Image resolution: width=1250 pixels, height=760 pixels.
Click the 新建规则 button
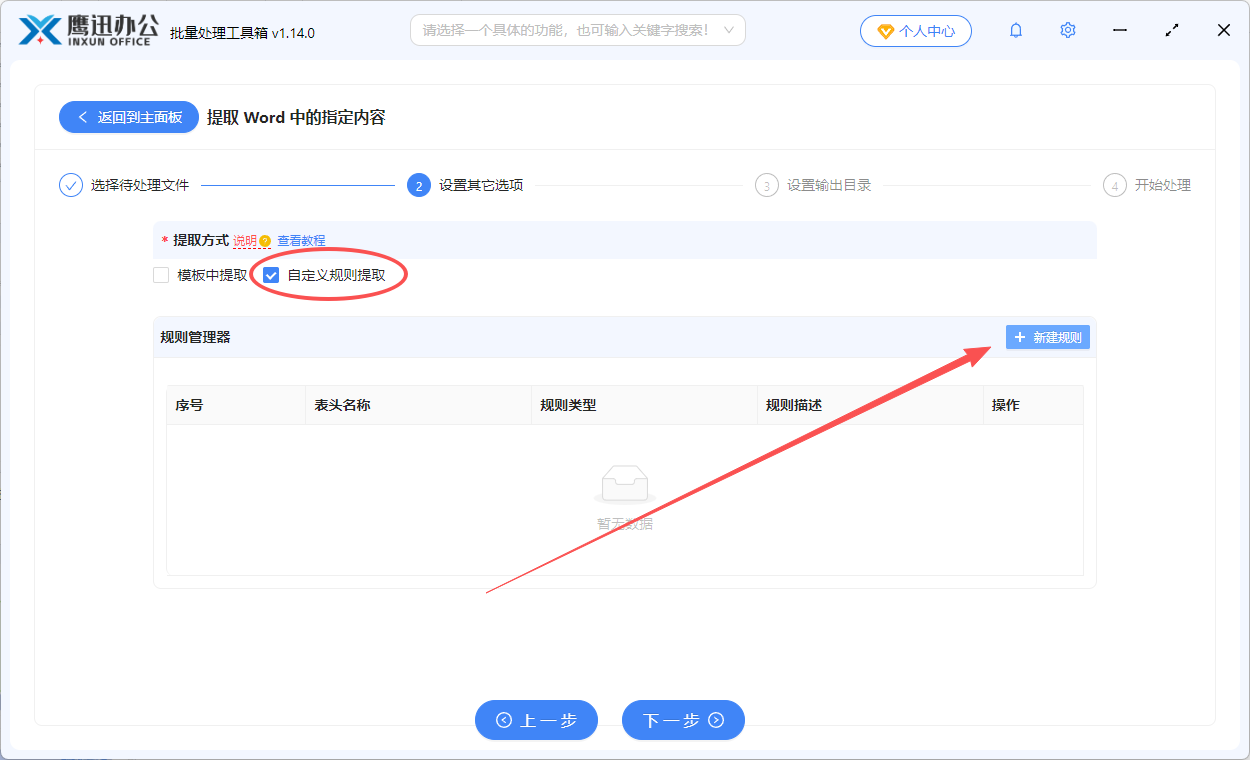point(1047,337)
